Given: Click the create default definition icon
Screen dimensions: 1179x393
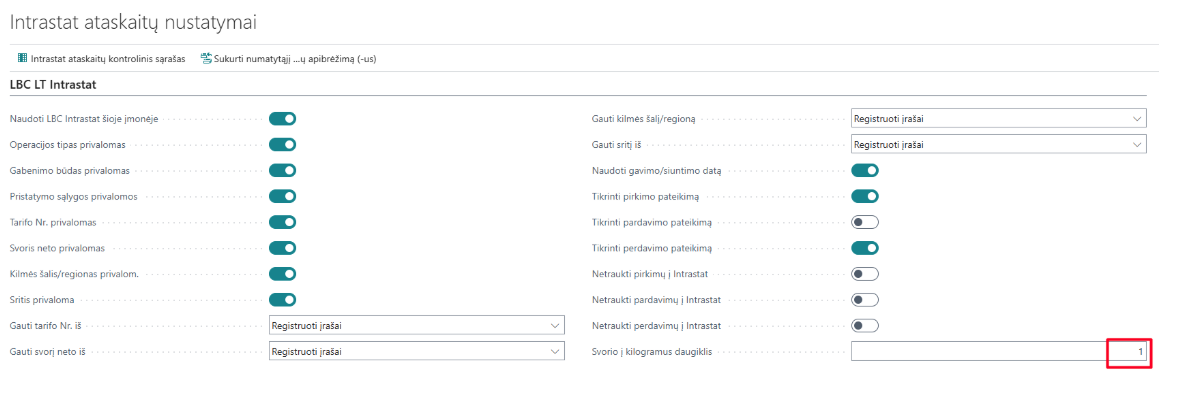Looking at the screenshot, I should (x=206, y=58).
